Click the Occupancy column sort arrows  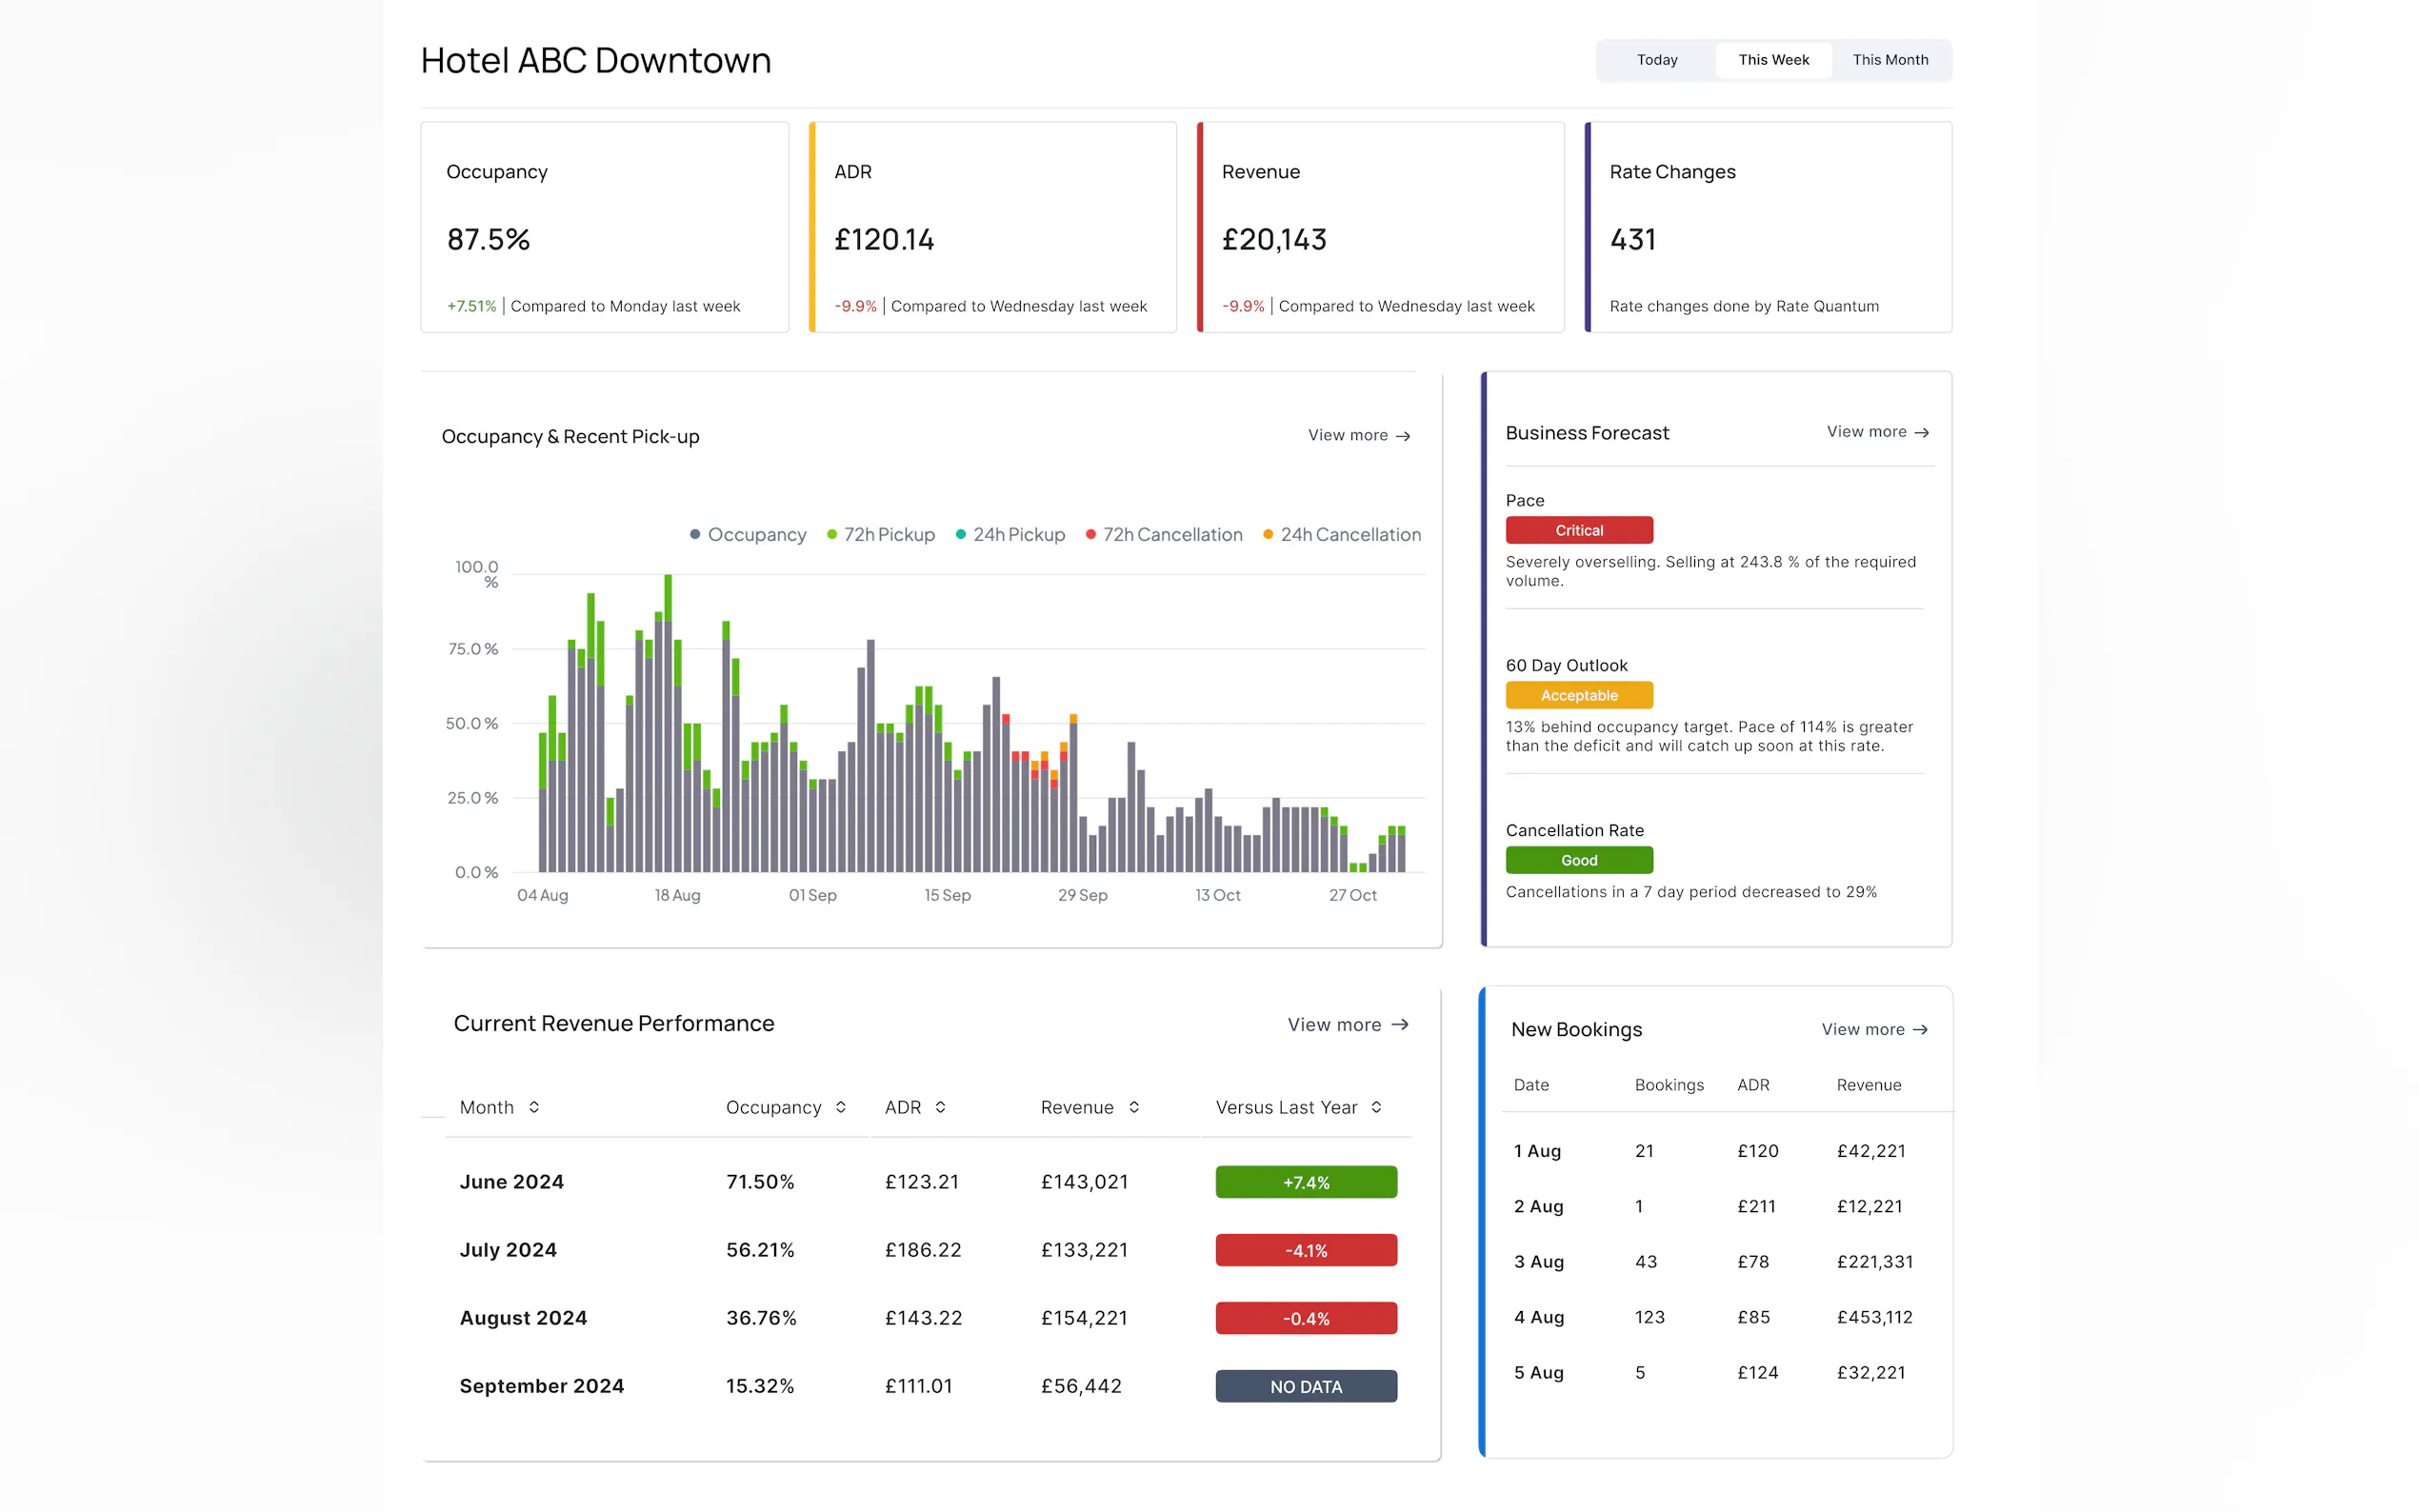pos(840,1107)
